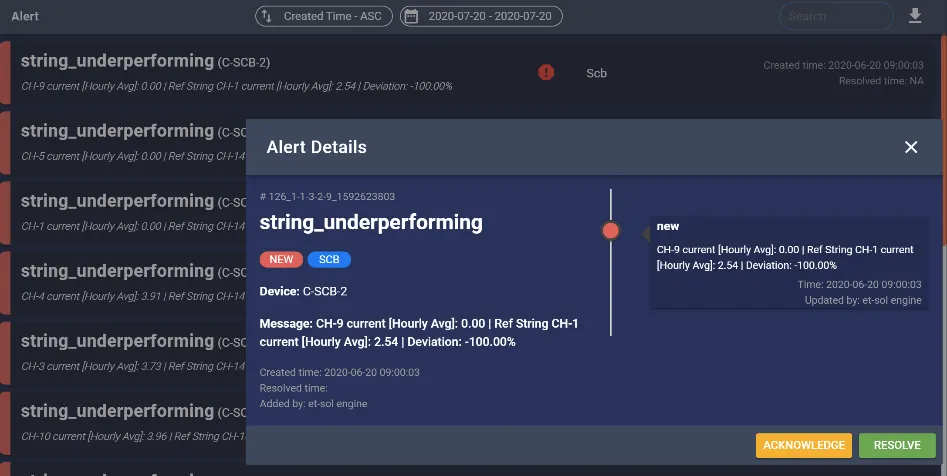This screenshot has width=947, height=476.
Task: Click the red NEW status badge
Action: tap(281, 259)
